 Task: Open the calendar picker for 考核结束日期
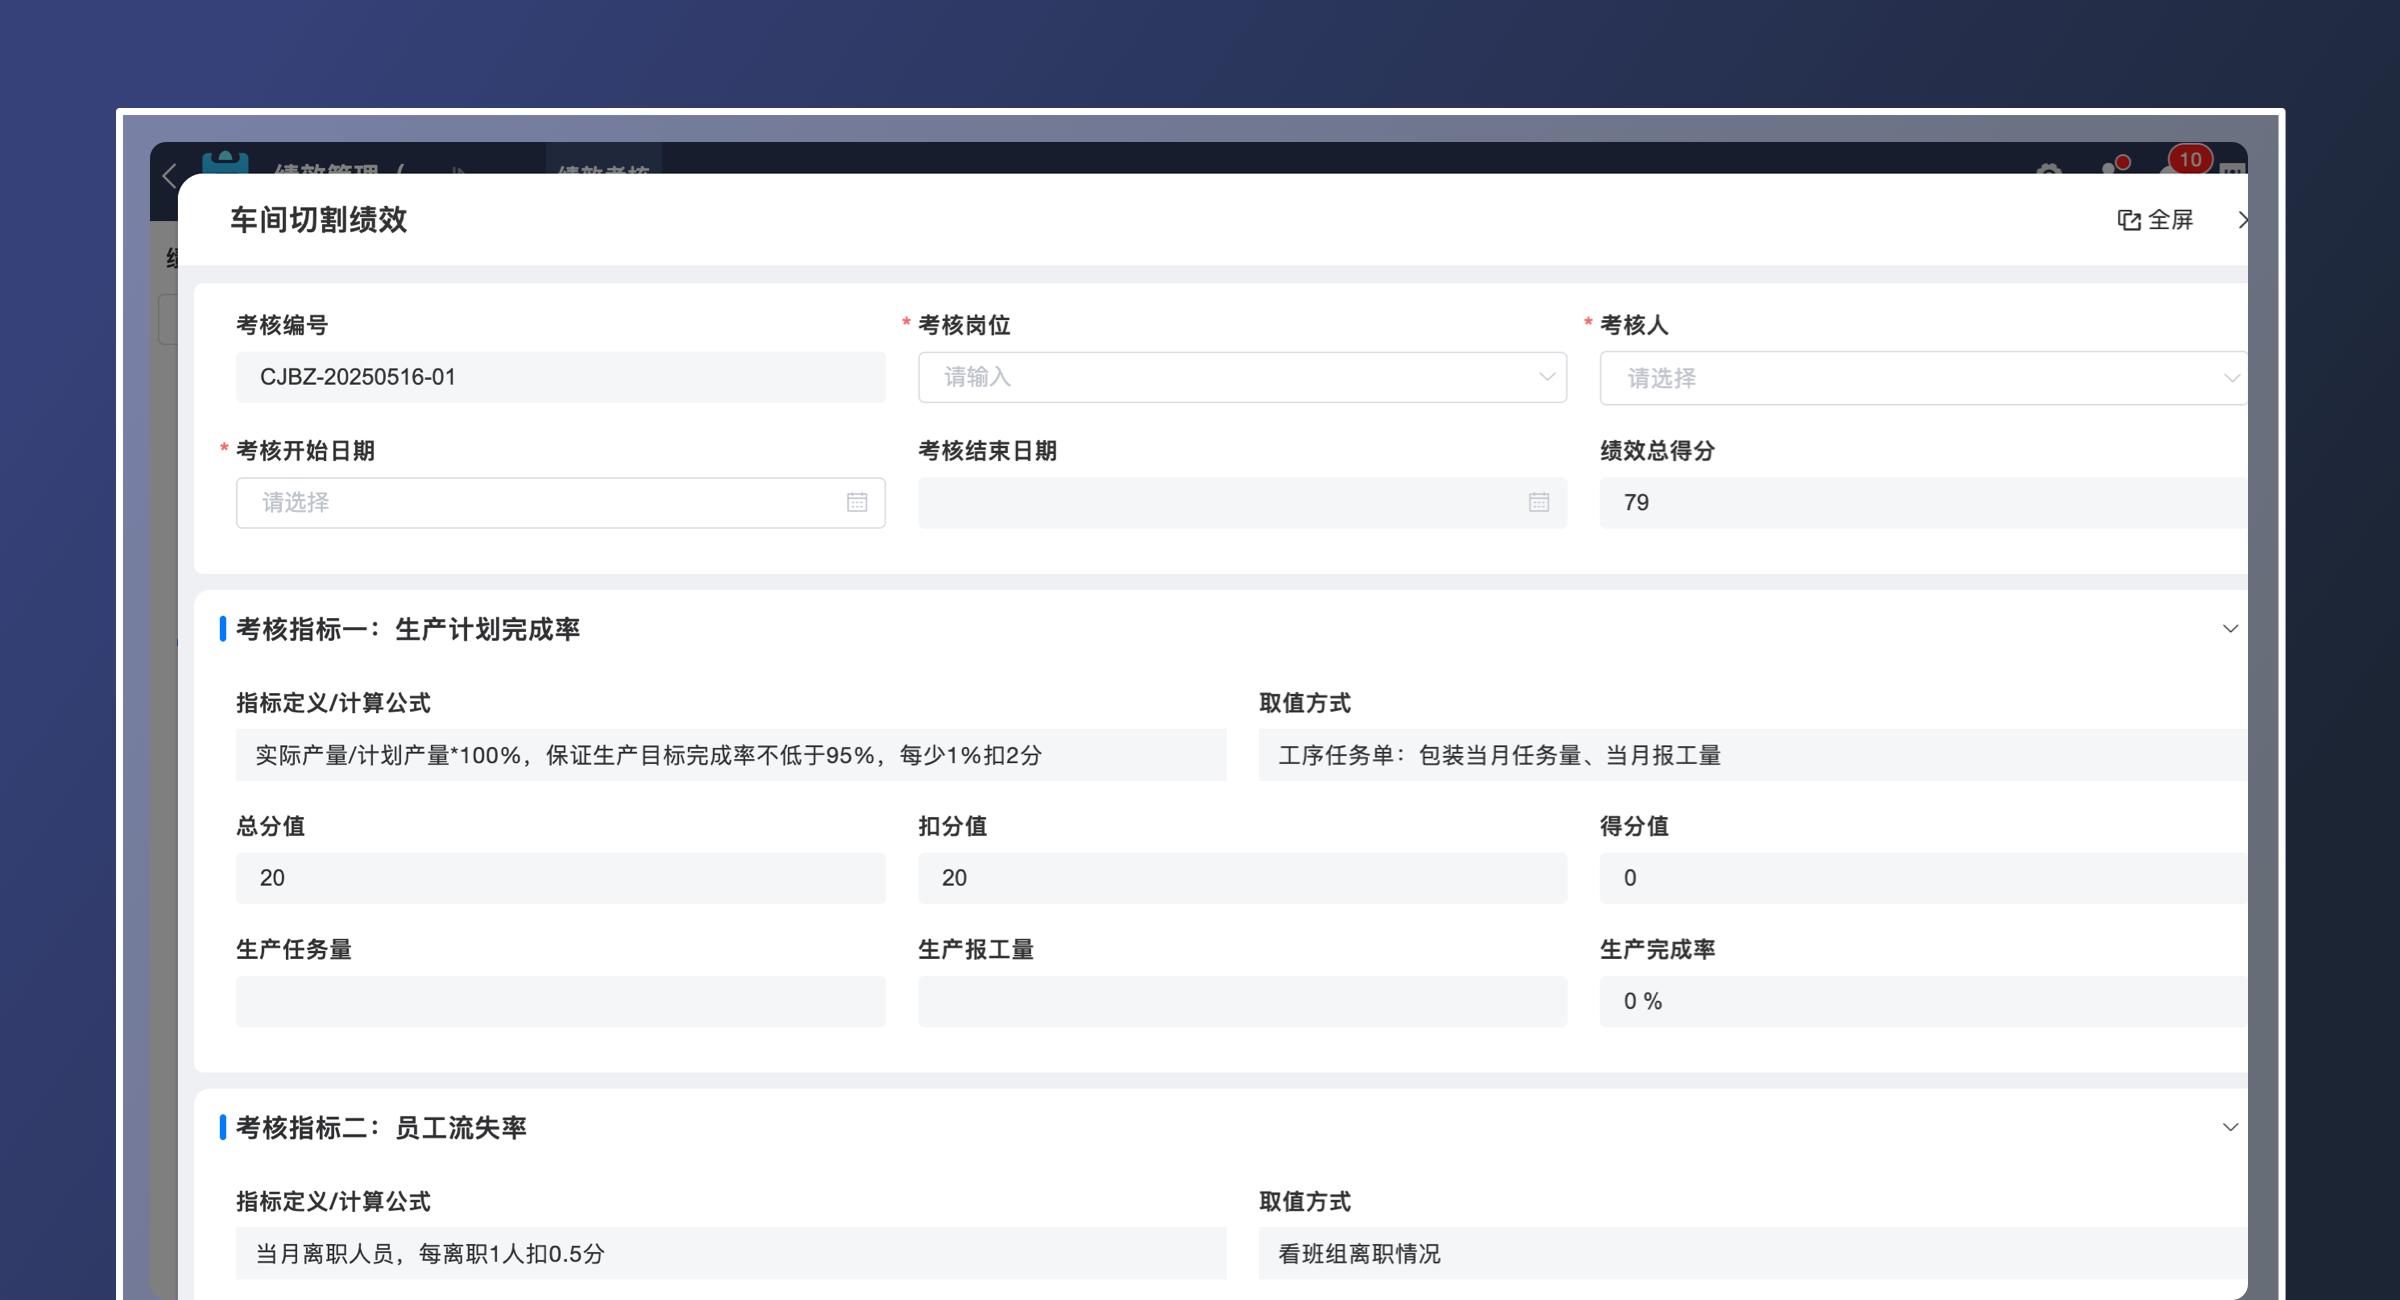[x=1539, y=503]
